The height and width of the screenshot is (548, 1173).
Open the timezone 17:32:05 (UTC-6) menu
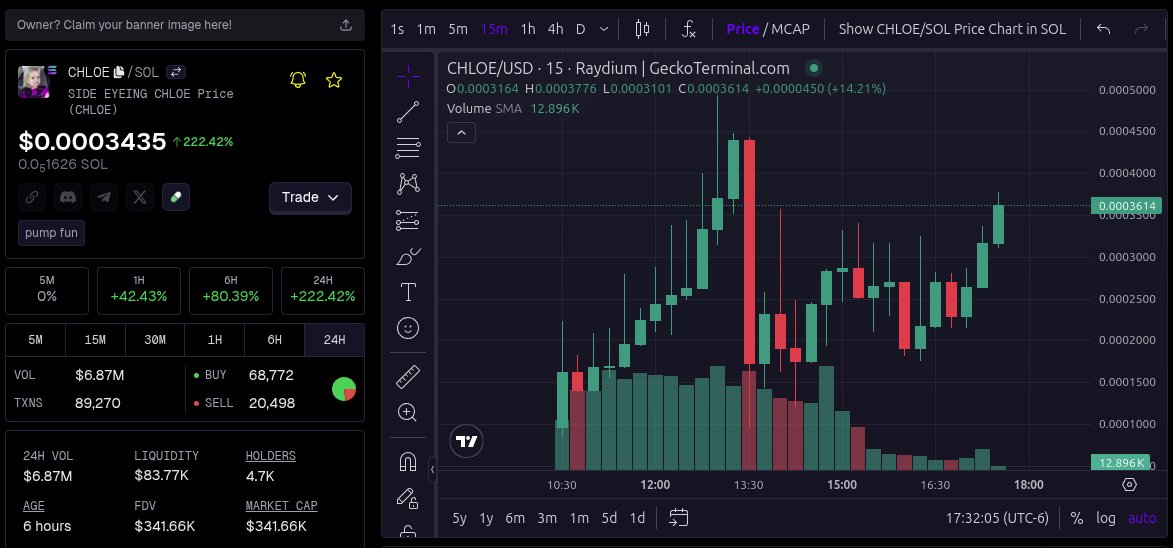[x=997, y=518]
